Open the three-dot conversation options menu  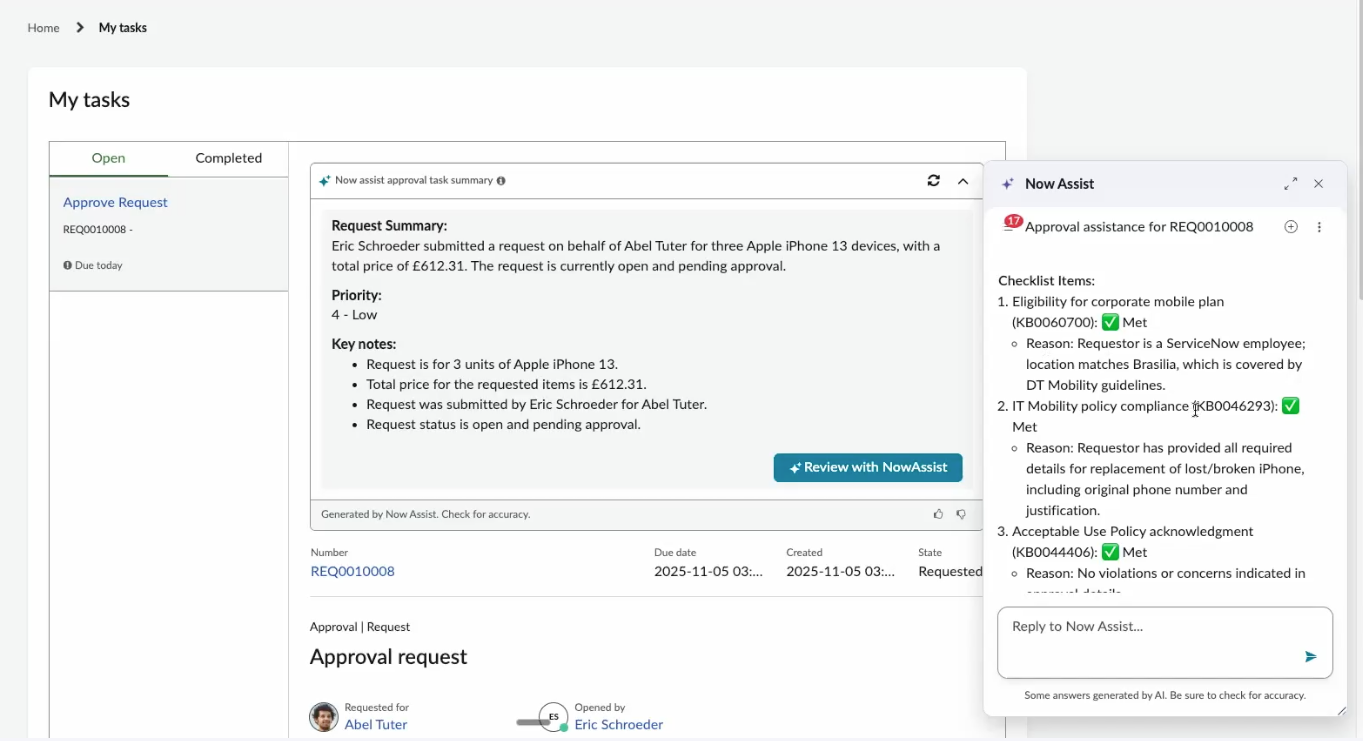(x=1319, y=227)
